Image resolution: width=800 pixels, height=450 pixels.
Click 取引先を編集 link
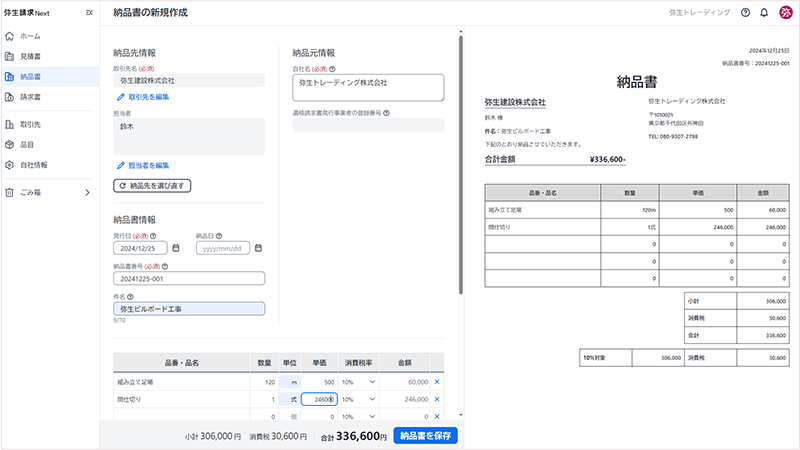143,97
